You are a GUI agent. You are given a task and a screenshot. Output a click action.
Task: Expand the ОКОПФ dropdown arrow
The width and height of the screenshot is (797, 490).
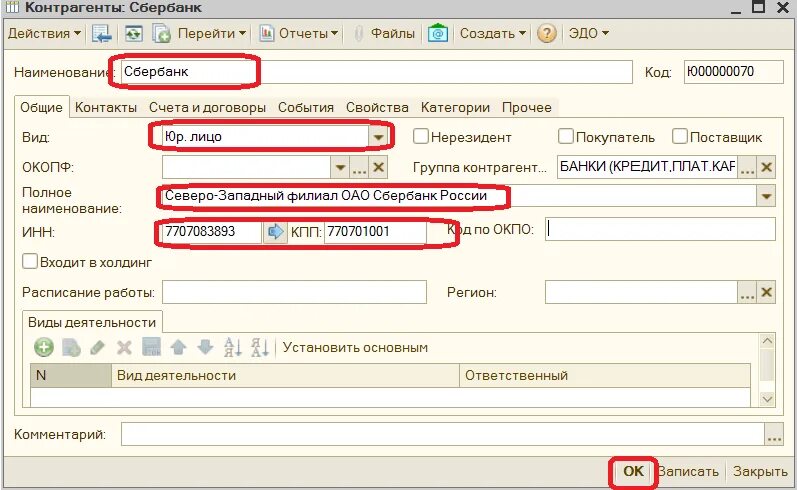340,167
